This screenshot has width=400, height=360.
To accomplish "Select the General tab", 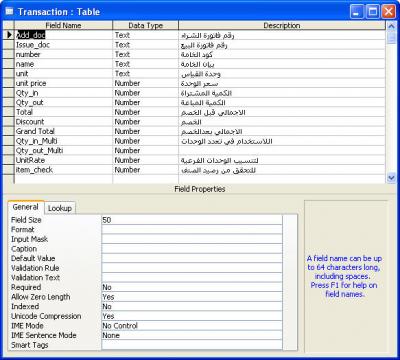I will (26, 207).
